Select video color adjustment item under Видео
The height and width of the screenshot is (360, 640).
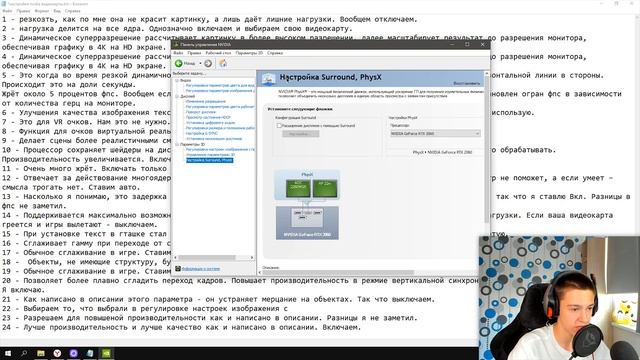coord(220,86)
